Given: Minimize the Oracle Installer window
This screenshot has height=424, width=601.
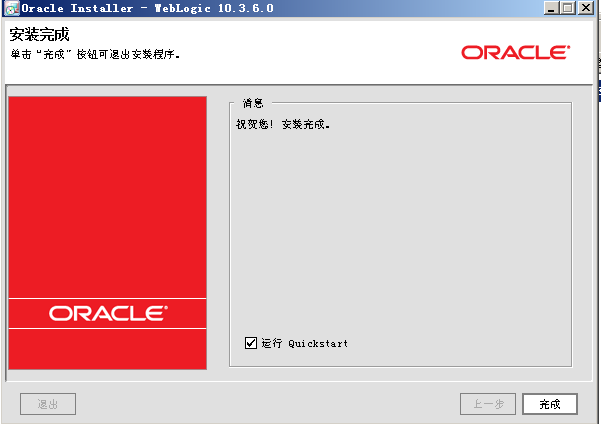Looking at the screenshot, I should (551, 8).
